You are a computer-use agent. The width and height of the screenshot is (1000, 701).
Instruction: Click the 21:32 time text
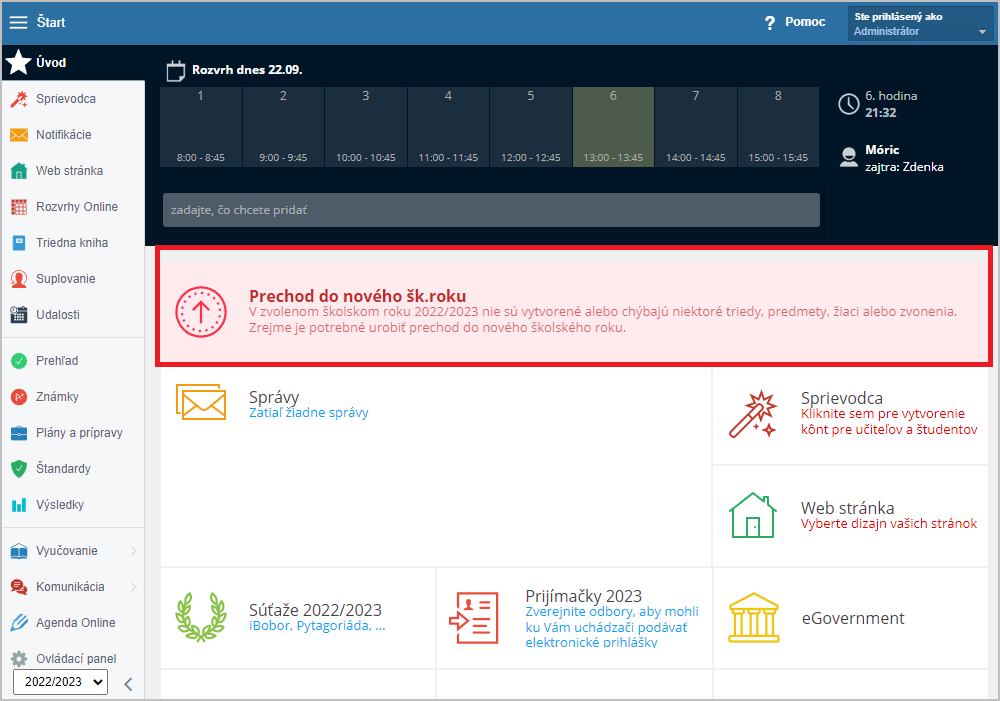(881, 113)
